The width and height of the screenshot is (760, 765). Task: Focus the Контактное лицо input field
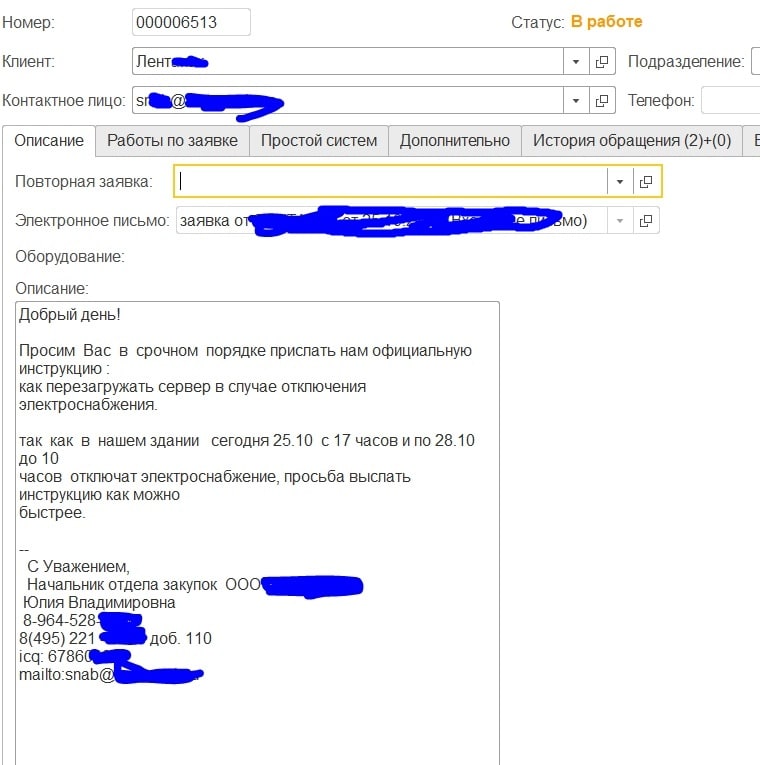click(x=347, y=101)
